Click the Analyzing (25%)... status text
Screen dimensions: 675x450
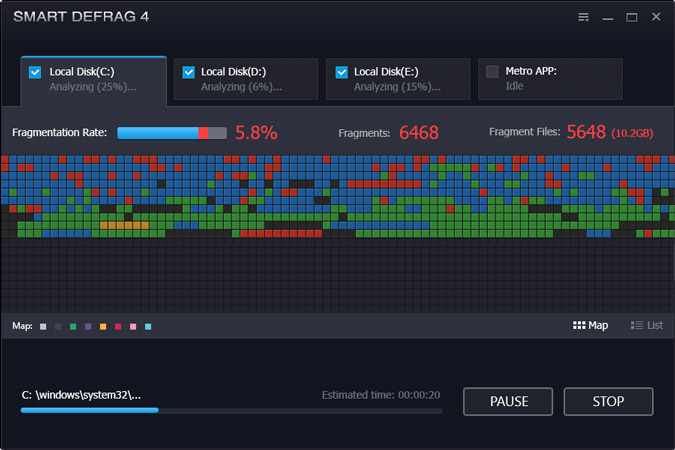93,87
